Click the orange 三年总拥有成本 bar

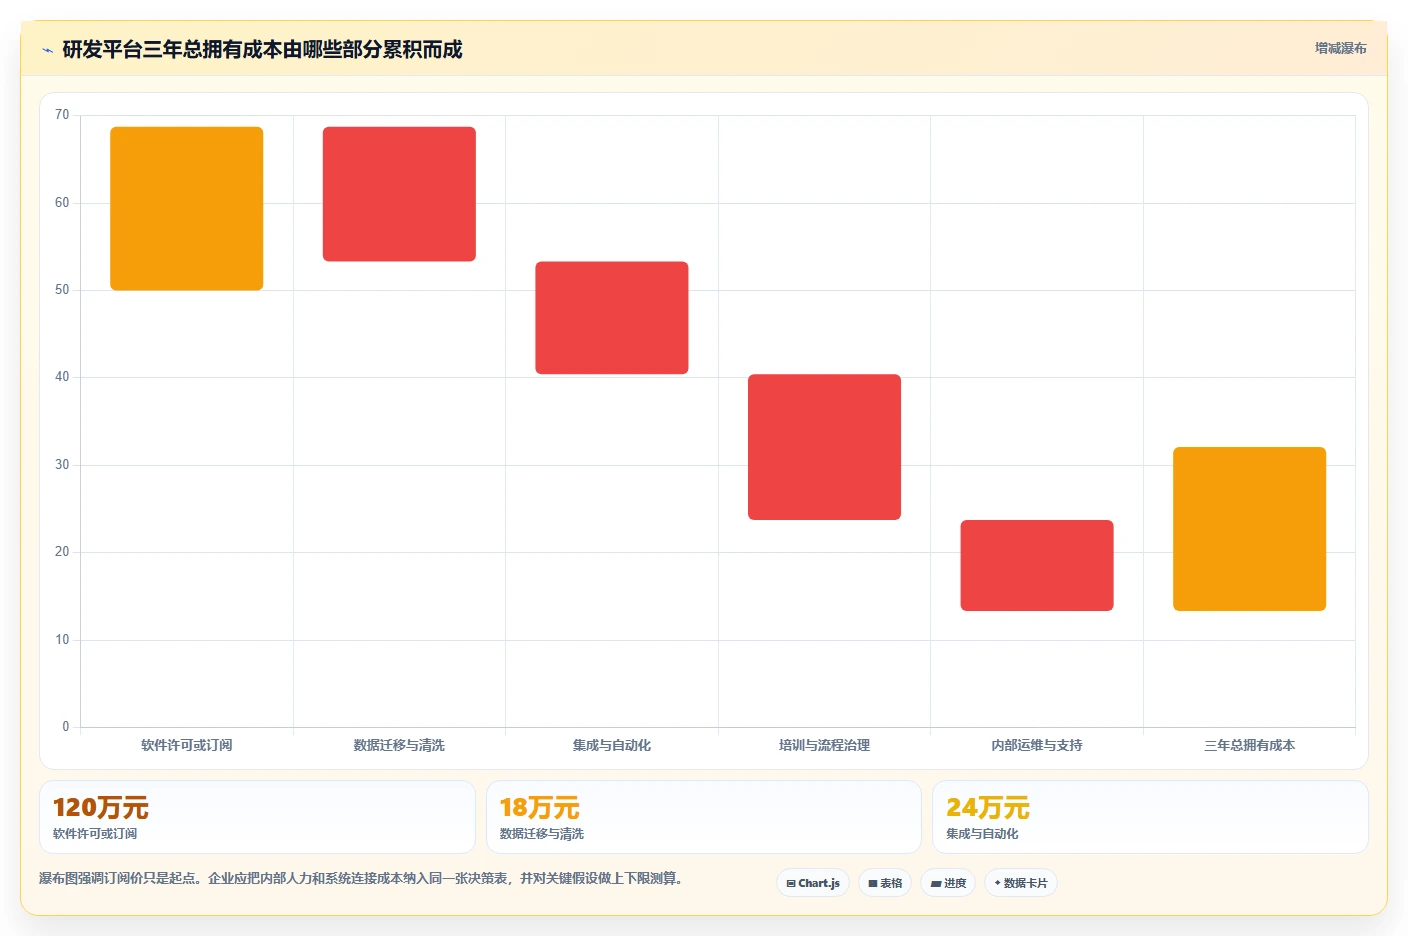[x=1249, y=529]
